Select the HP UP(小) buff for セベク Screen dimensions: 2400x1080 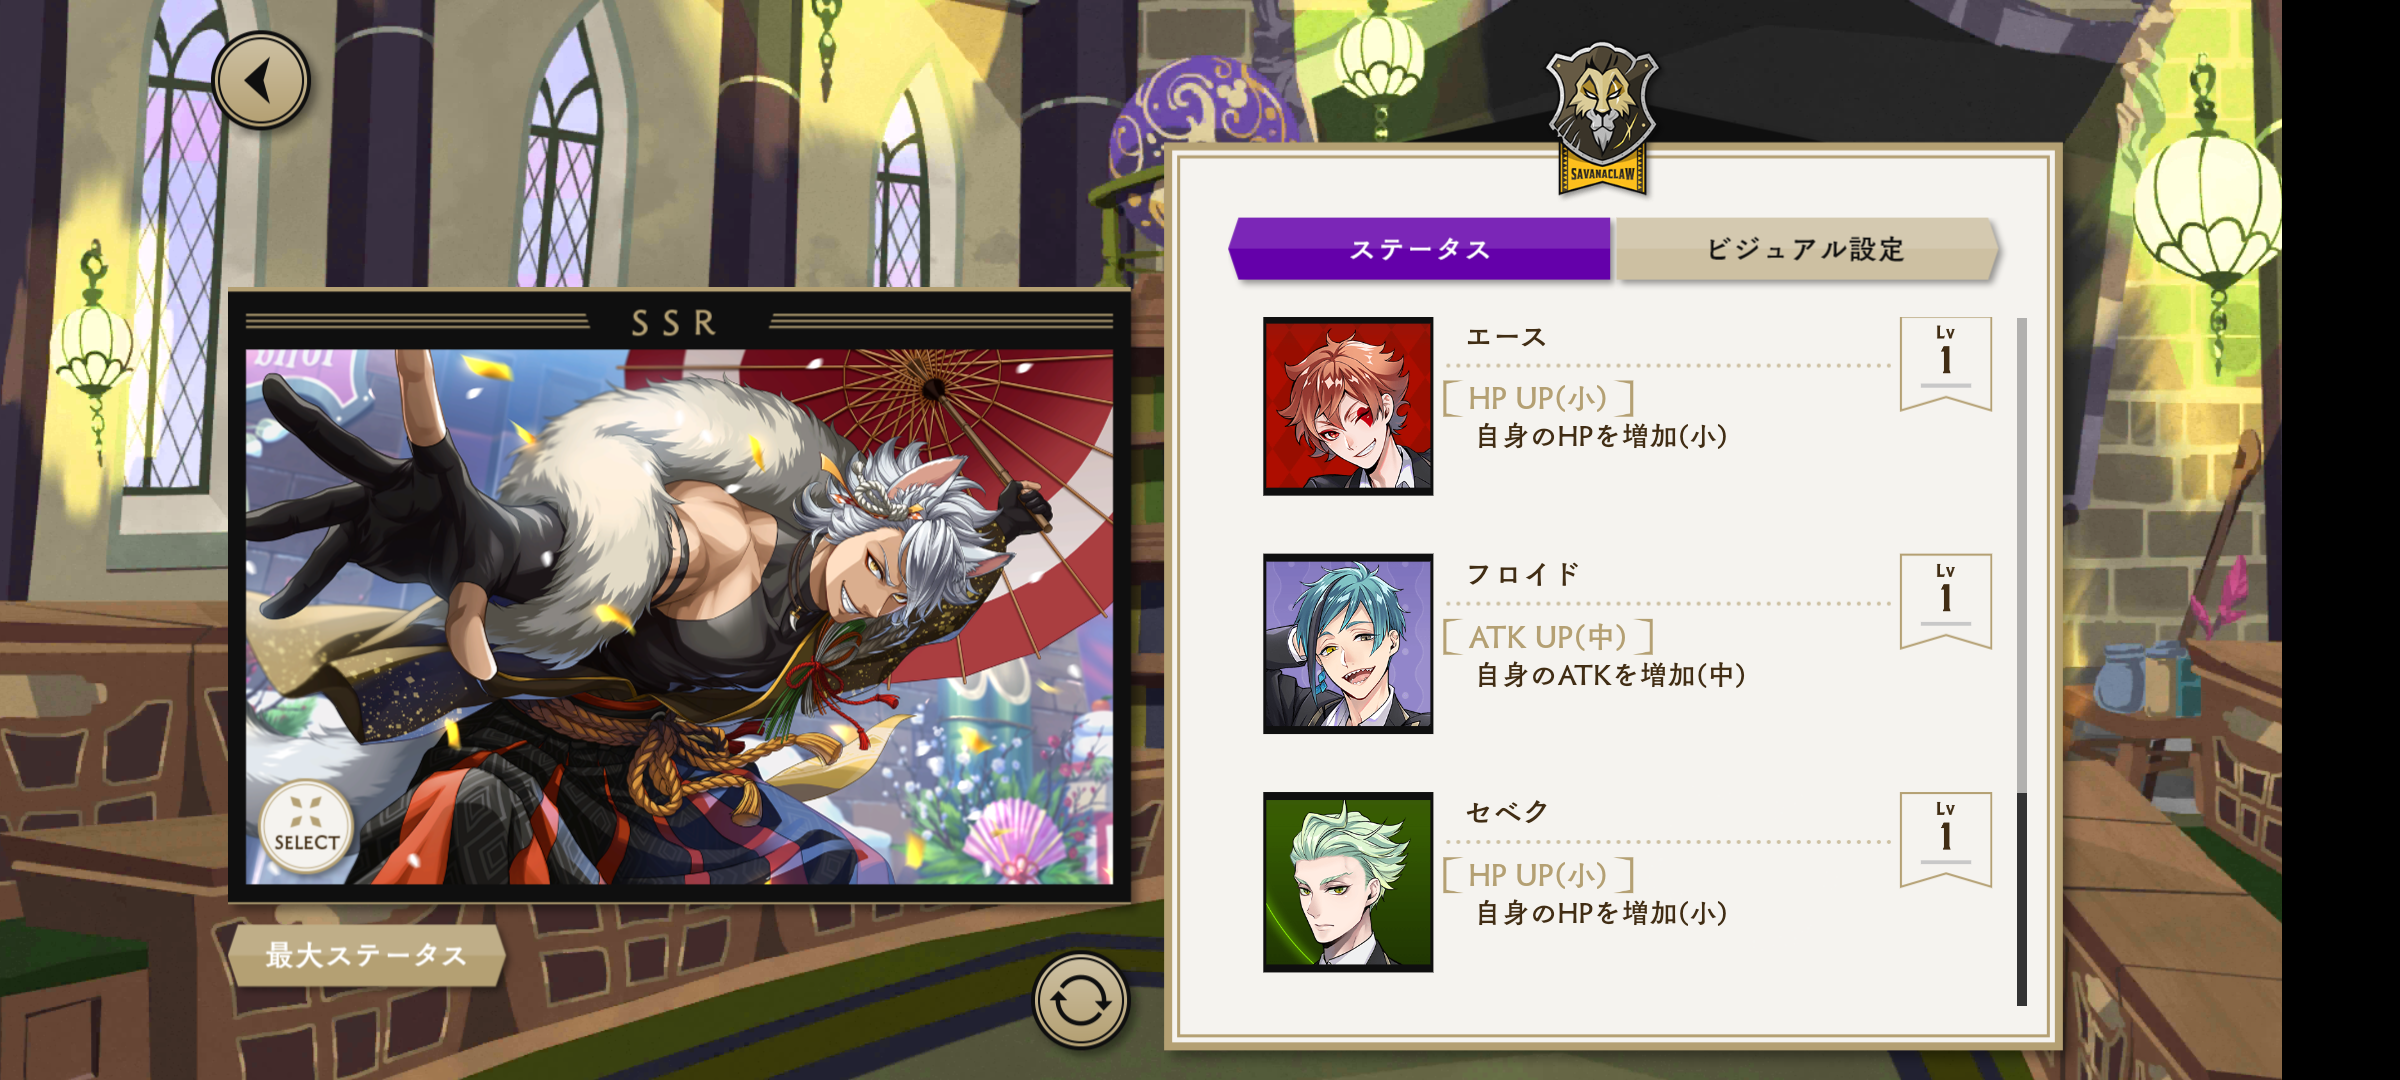(1539, 875)
